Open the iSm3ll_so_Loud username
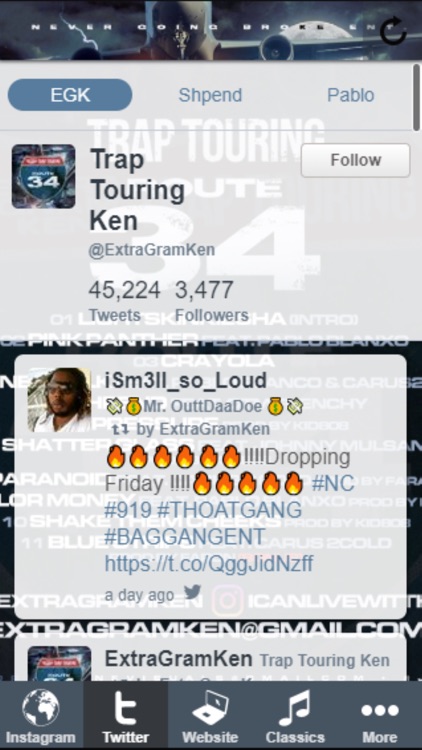422x750 pixels. coord(186,381)
